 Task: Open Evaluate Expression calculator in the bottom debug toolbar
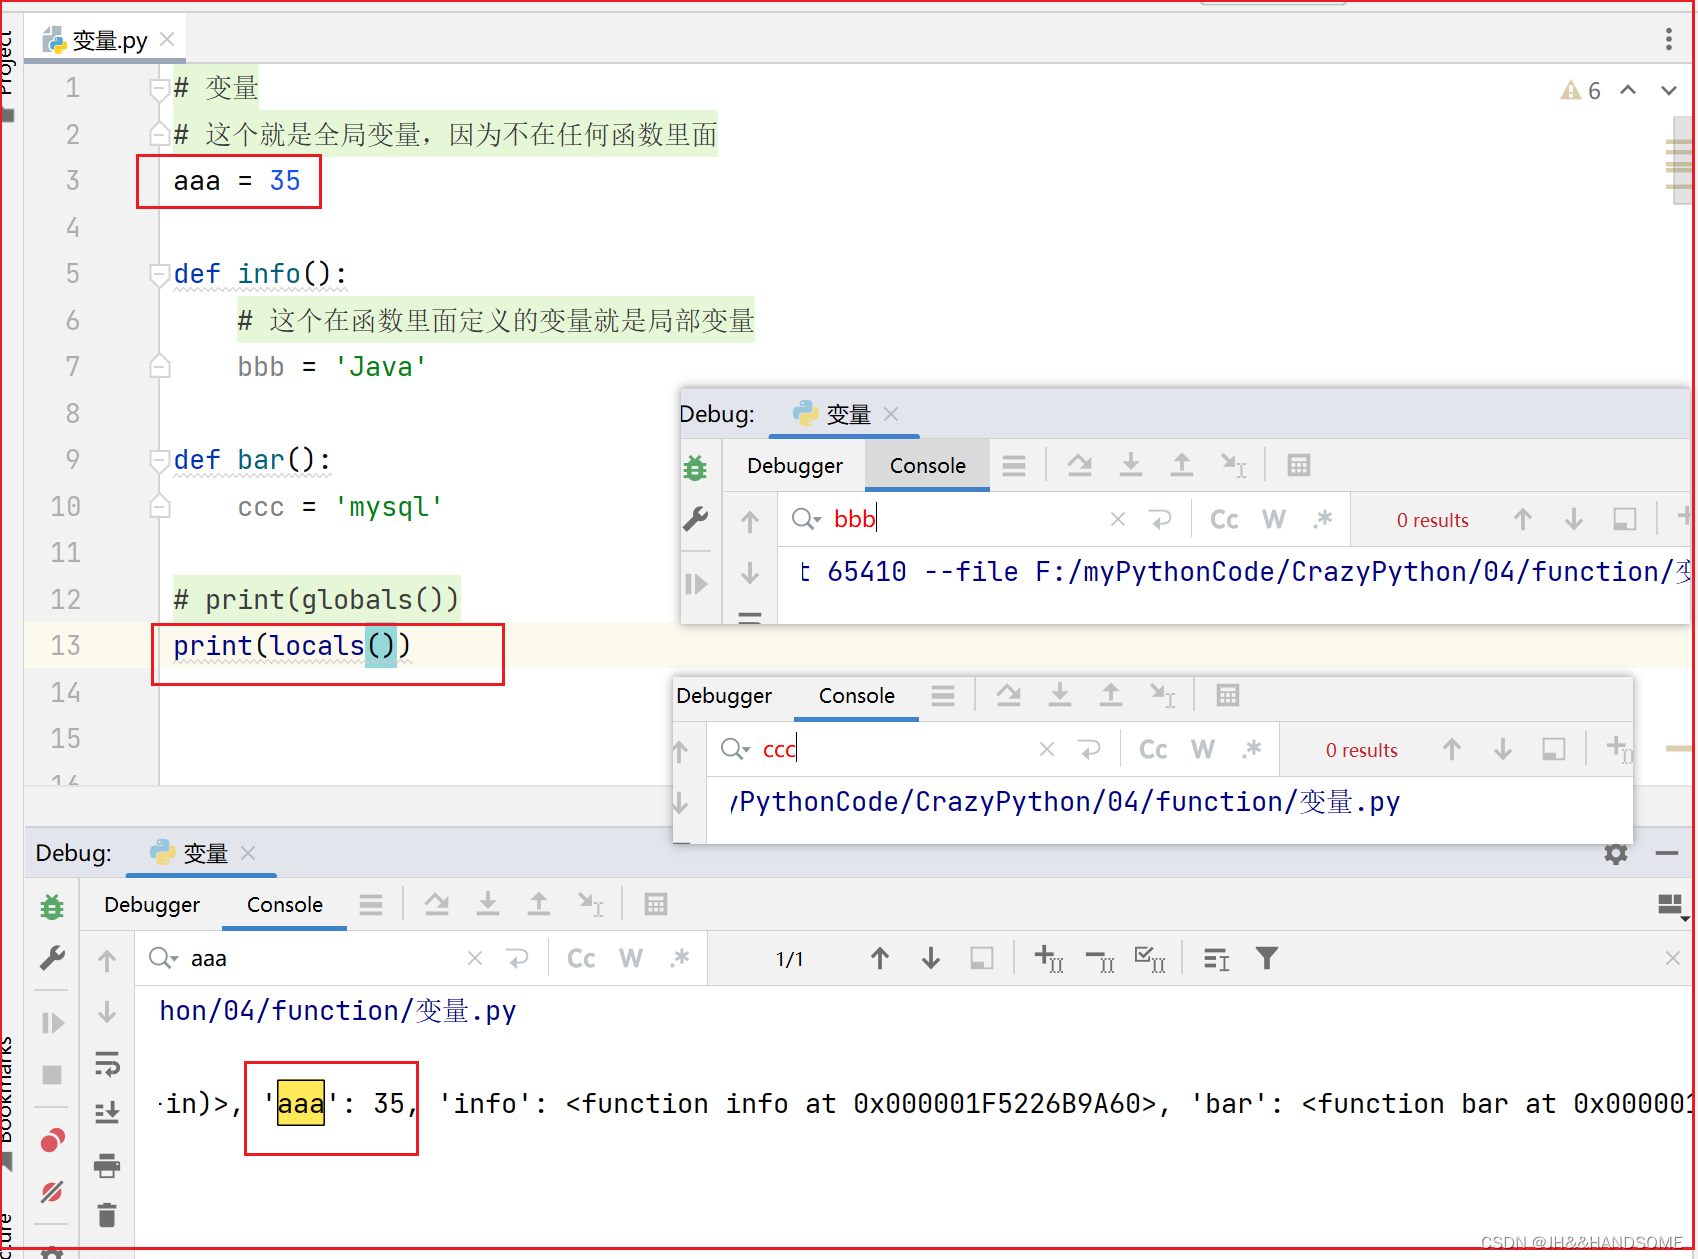pos(656,905)
